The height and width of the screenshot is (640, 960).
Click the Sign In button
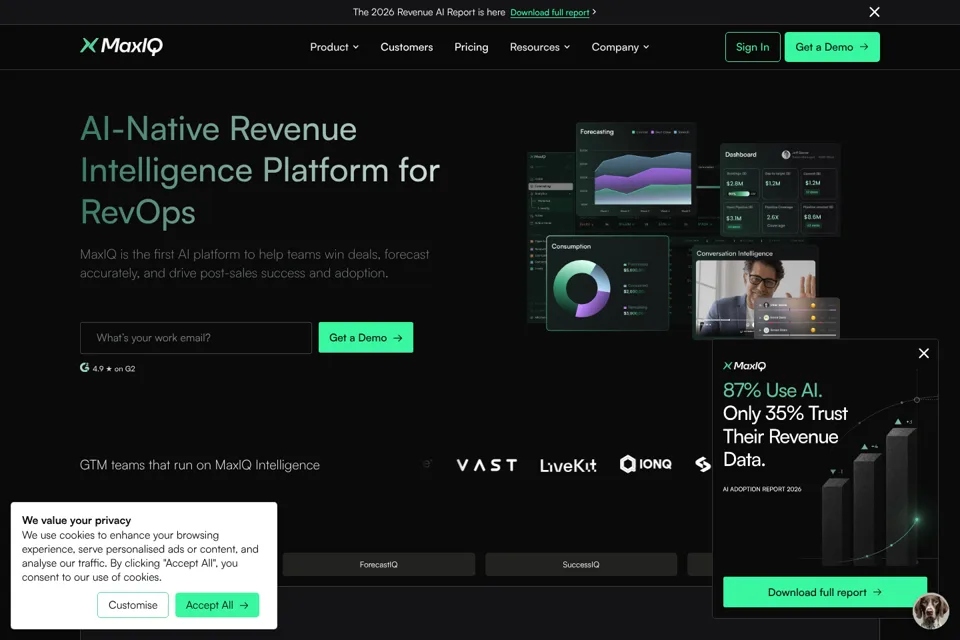[x=752, y=47]
